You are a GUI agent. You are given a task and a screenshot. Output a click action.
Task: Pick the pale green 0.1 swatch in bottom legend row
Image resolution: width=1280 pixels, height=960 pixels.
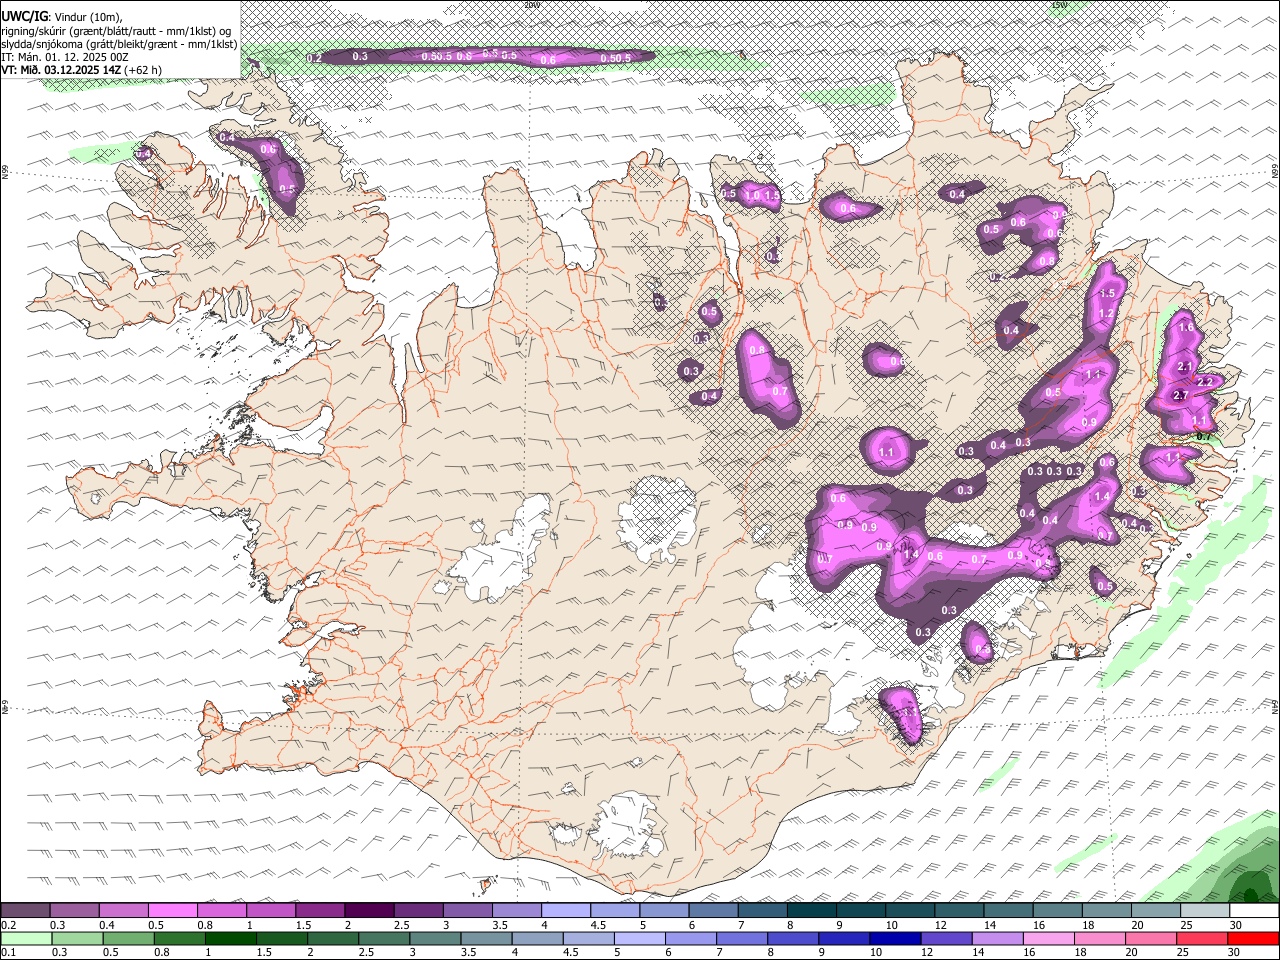point(26,939)
